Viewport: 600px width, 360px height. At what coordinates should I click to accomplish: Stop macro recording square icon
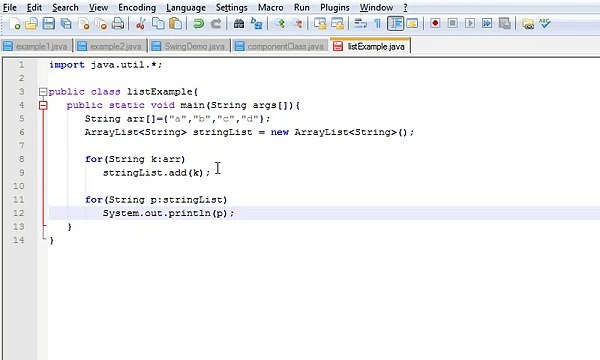tap(452, 24)
